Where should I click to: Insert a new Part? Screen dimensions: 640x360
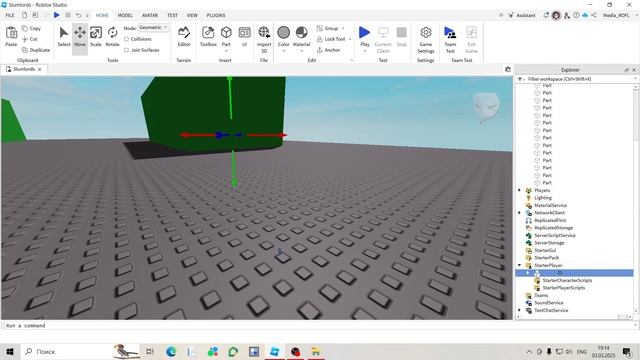pos(226,35)
